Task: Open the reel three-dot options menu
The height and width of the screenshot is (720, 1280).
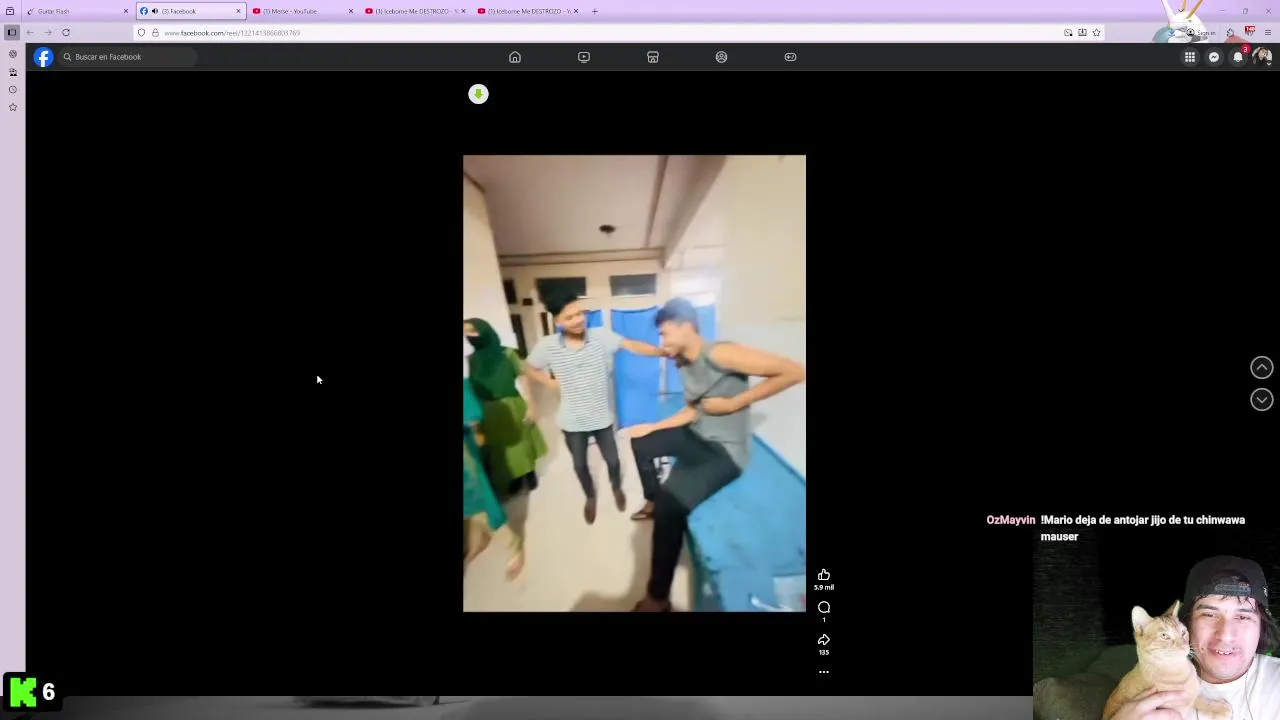Action: (x=824, y=672)
